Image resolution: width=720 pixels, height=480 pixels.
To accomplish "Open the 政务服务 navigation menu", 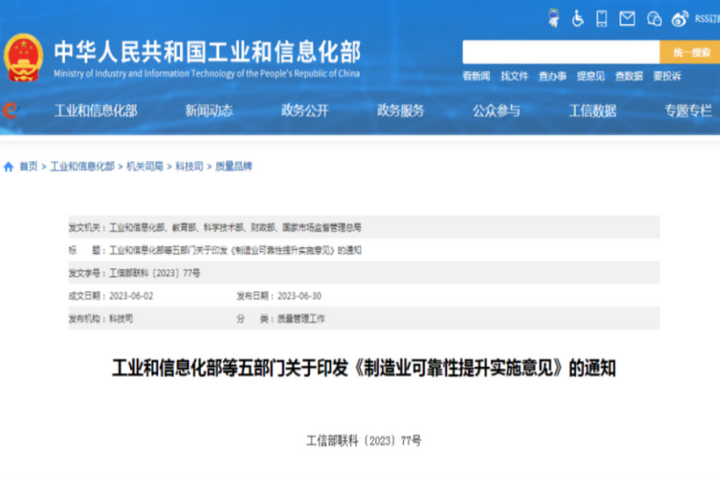I will point(401,111).
